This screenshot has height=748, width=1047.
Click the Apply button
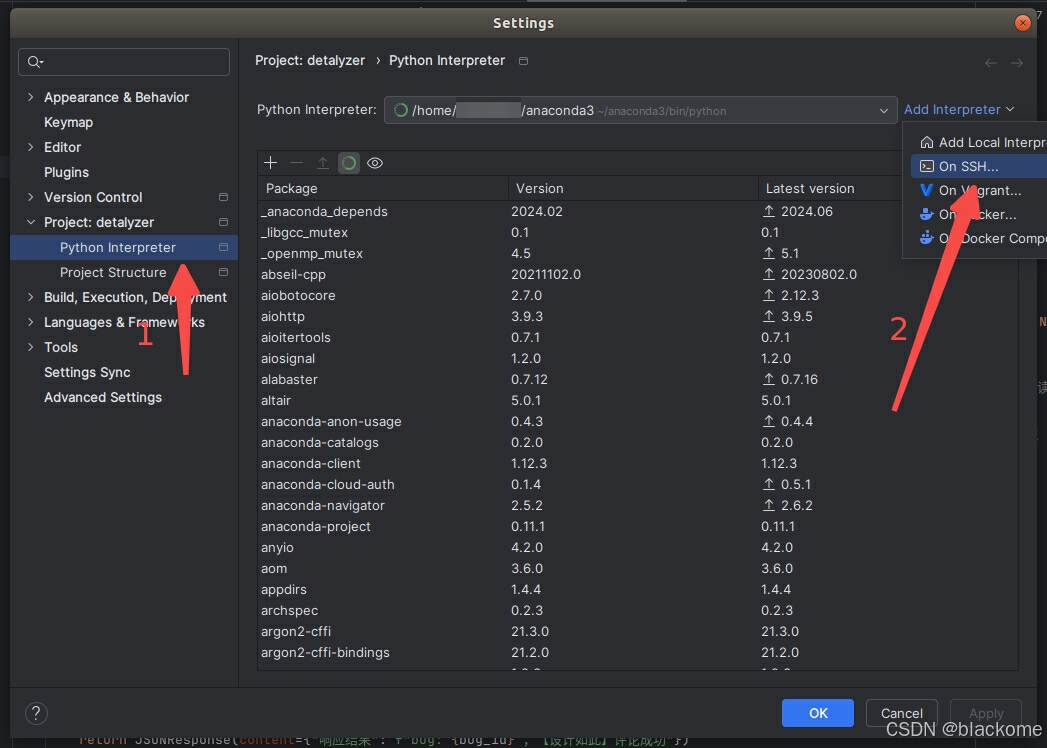(x=986, y=713)
